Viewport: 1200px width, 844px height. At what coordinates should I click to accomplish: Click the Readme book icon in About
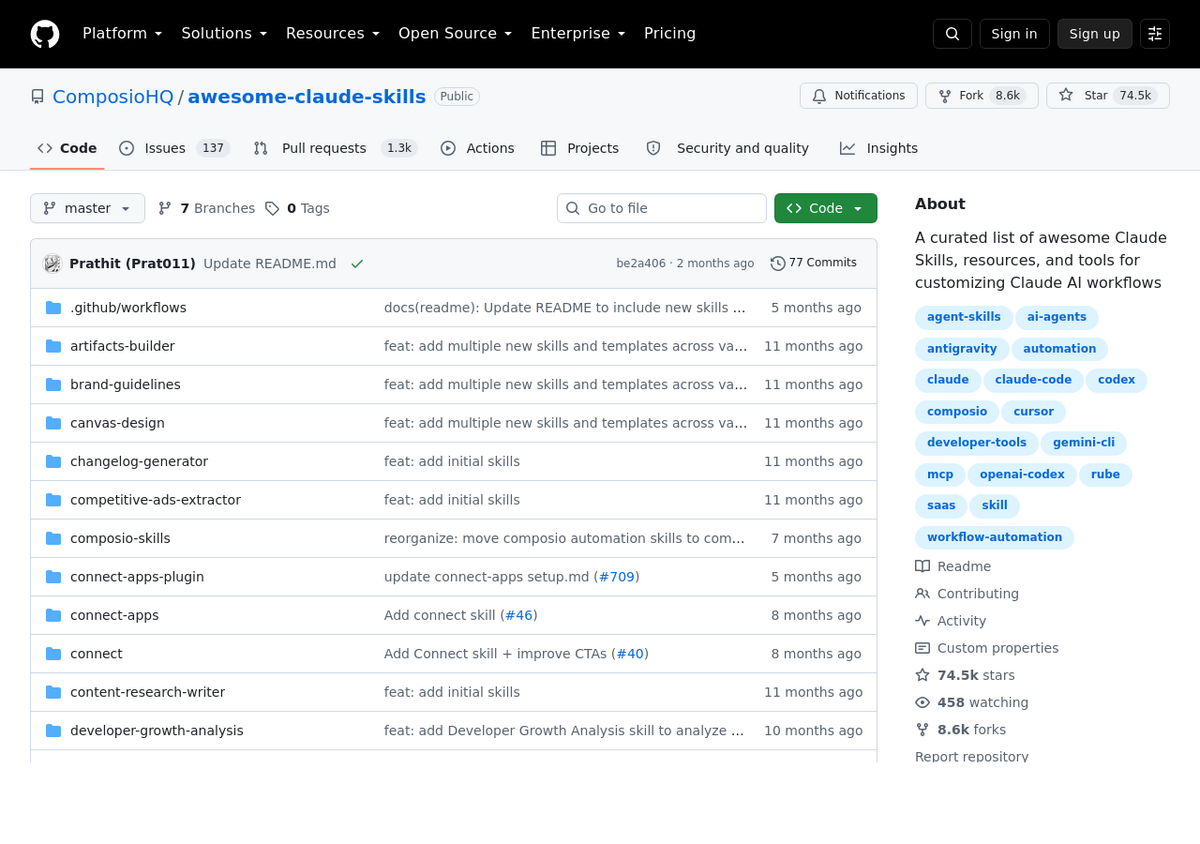[x=922, y=566]
